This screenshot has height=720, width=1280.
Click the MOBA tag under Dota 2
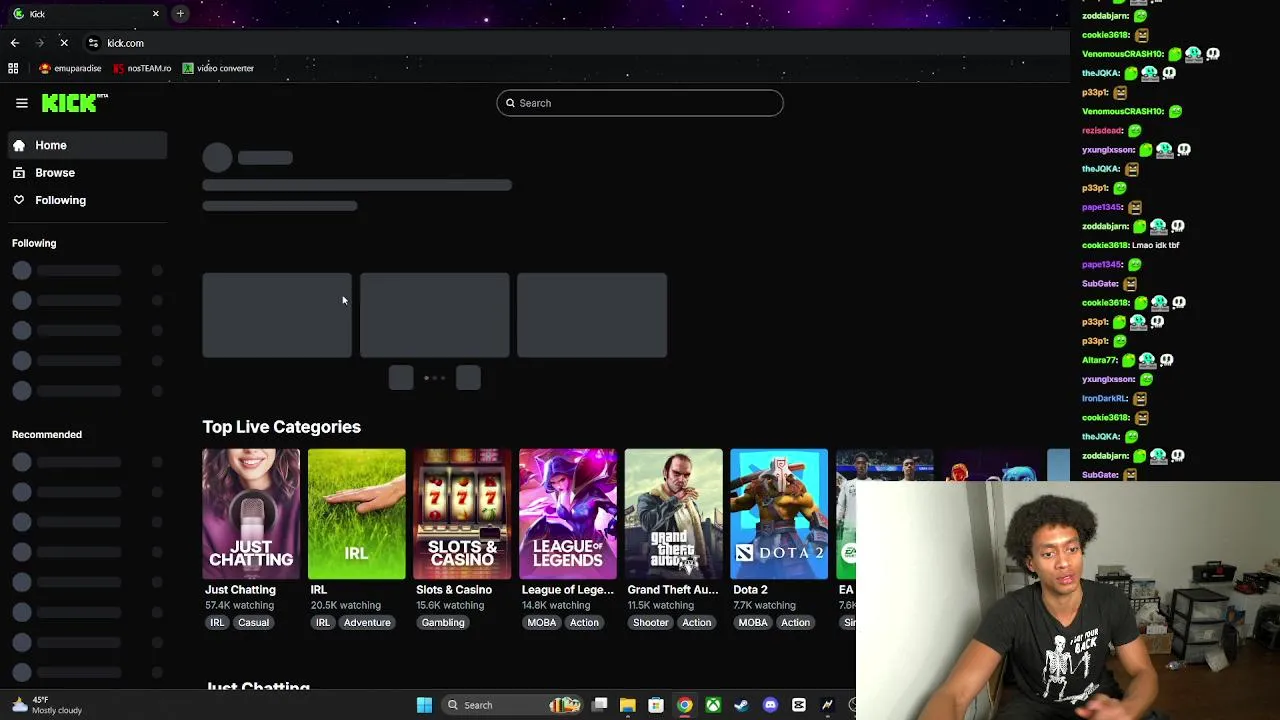point(753,623)
